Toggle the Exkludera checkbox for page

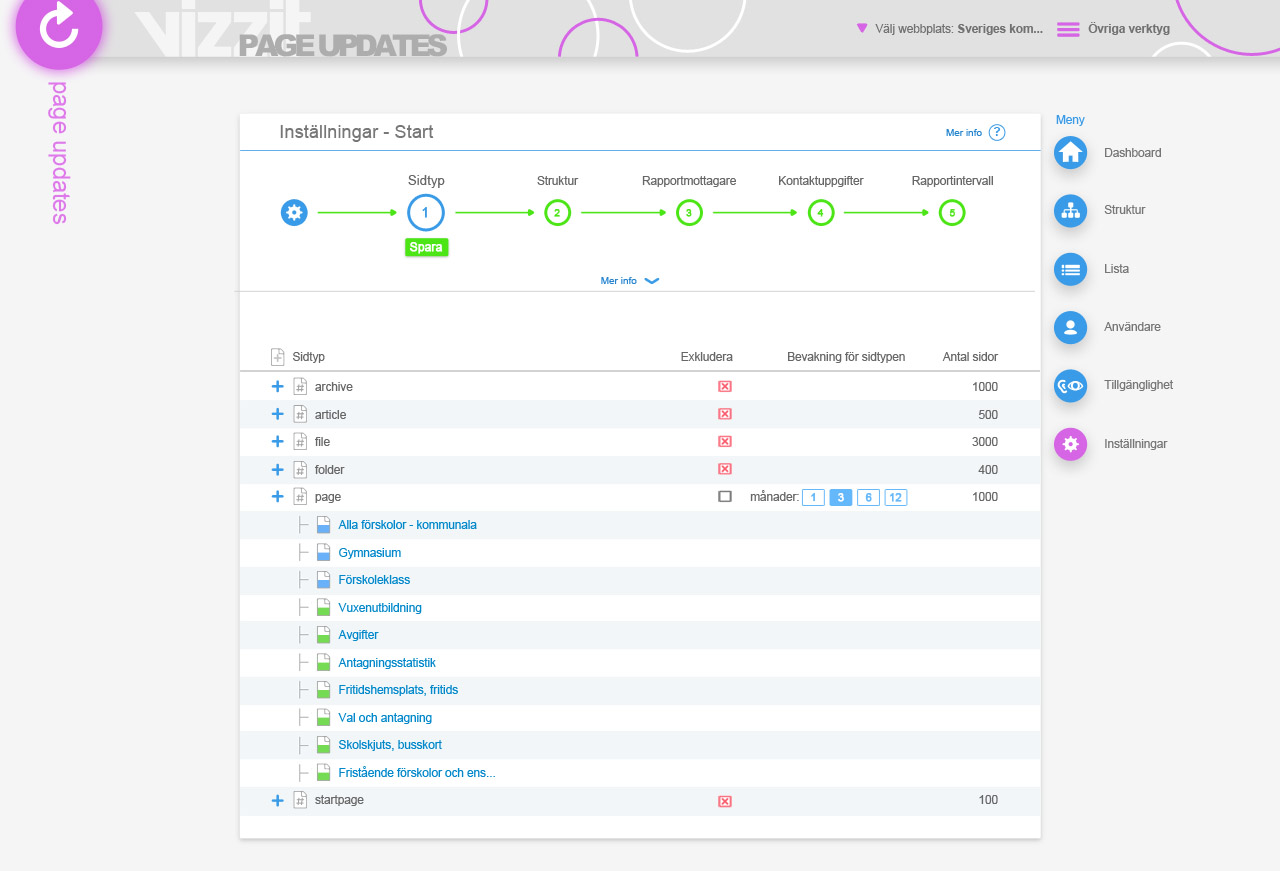pyautogui.click(x=725, y=497)
